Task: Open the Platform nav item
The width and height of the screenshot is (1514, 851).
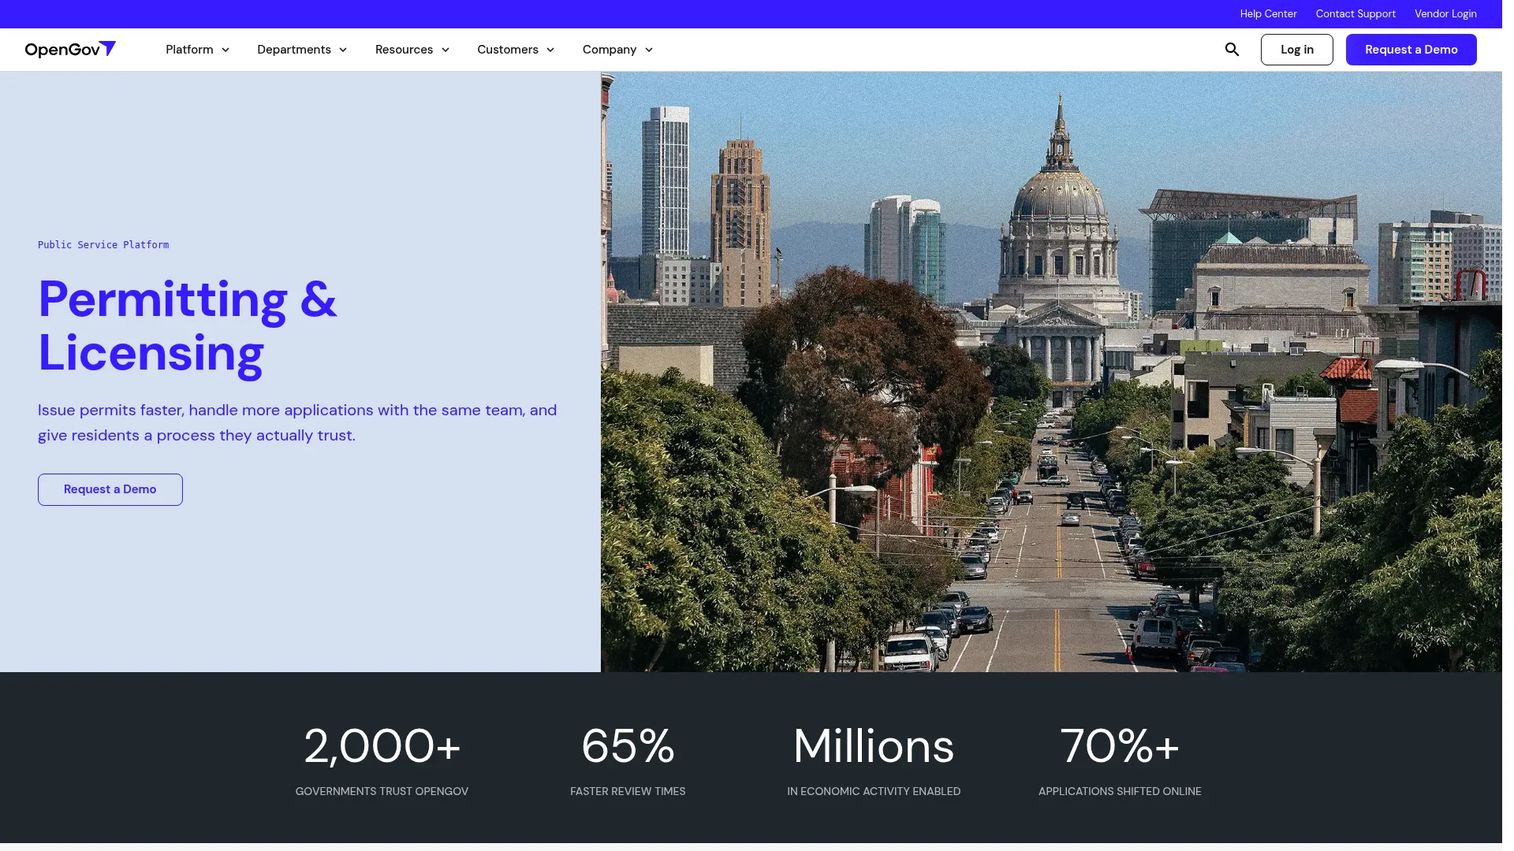Action: 189,49
